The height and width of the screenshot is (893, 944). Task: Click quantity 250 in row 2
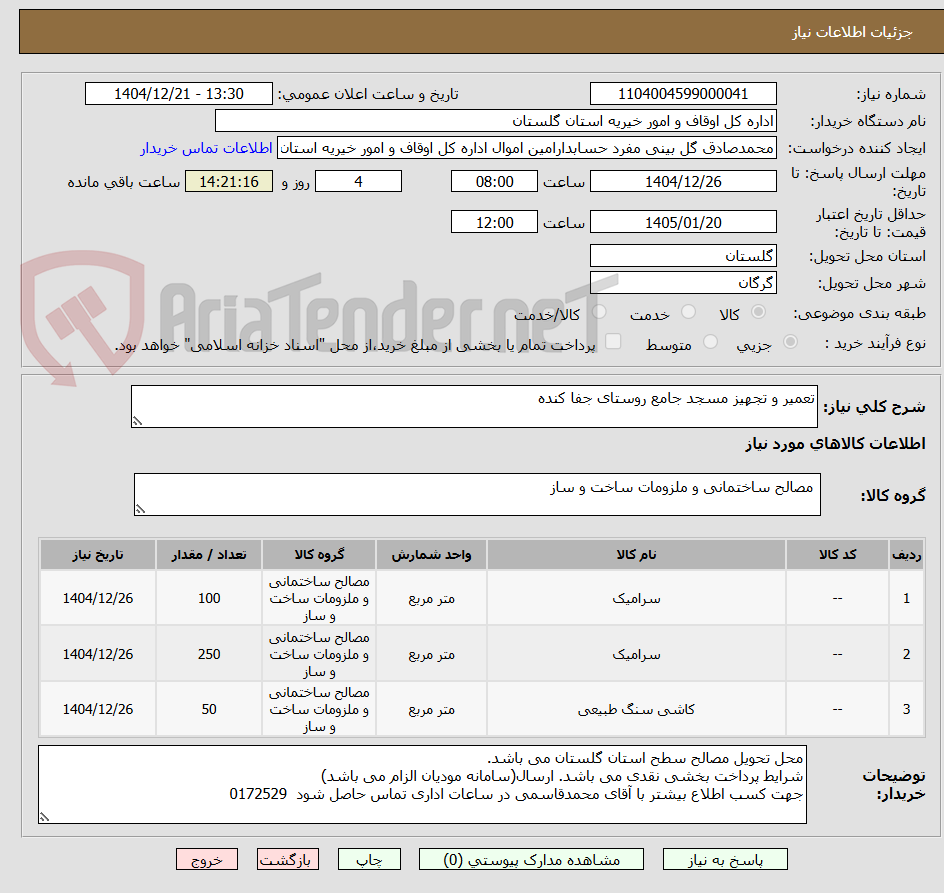click(209, 654)
